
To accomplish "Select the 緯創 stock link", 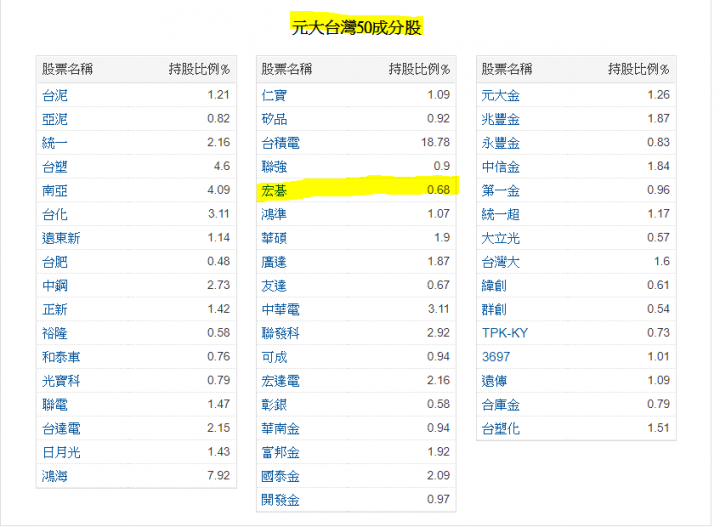I will [494, 286].
